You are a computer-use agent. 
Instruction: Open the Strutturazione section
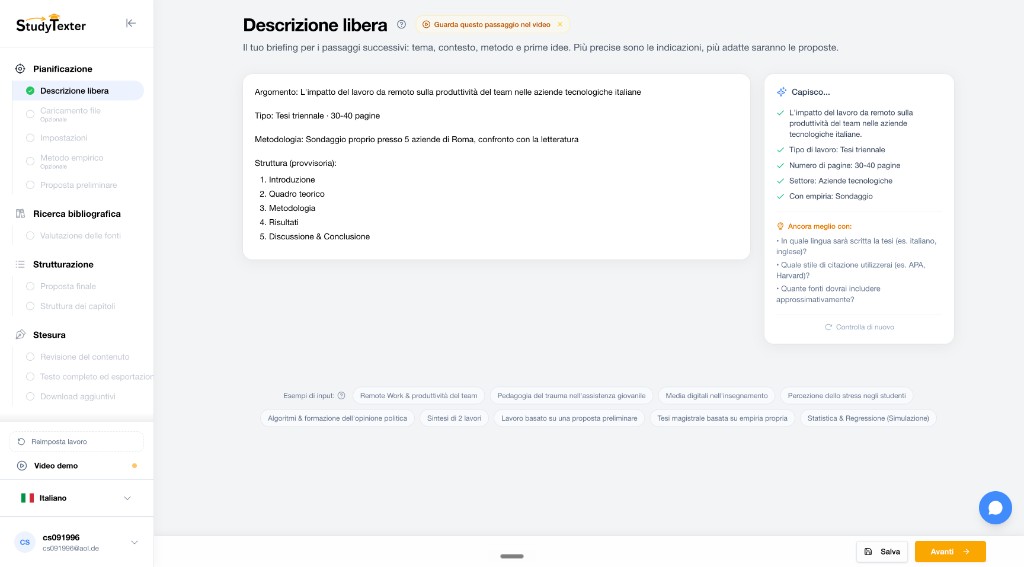[63, 265]
